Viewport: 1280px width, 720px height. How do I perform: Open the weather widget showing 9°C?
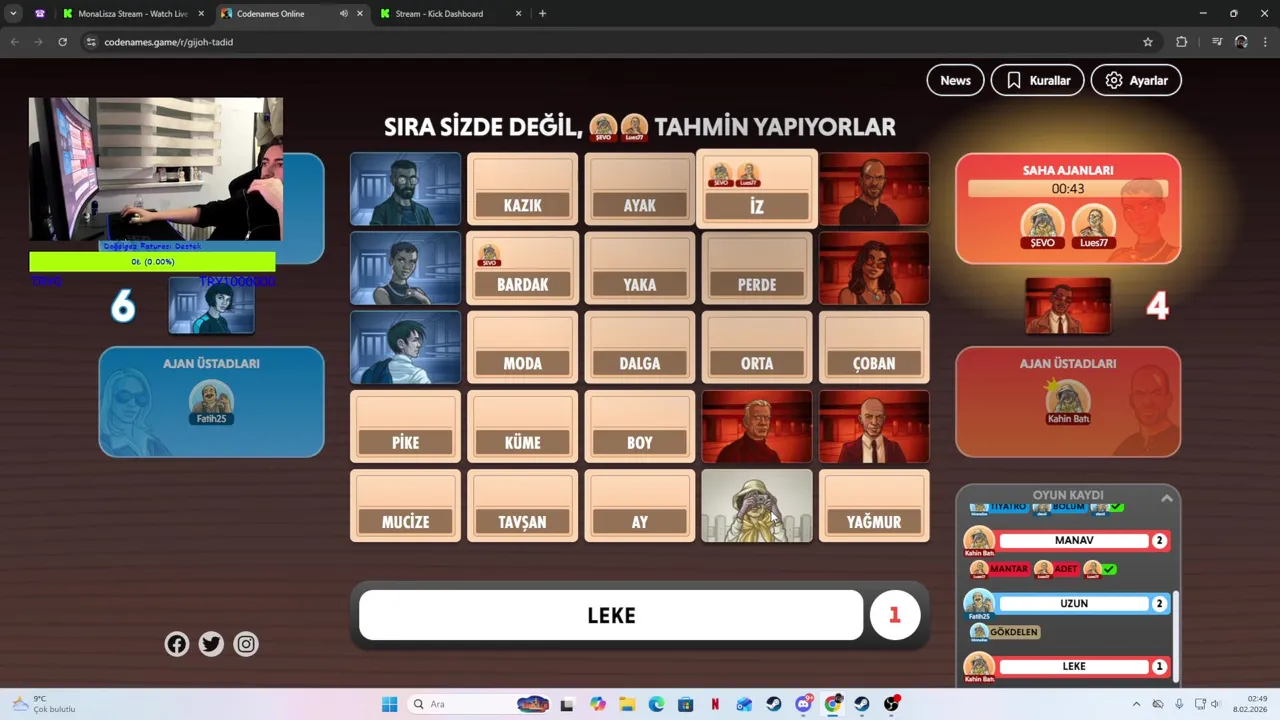[44, 704]
